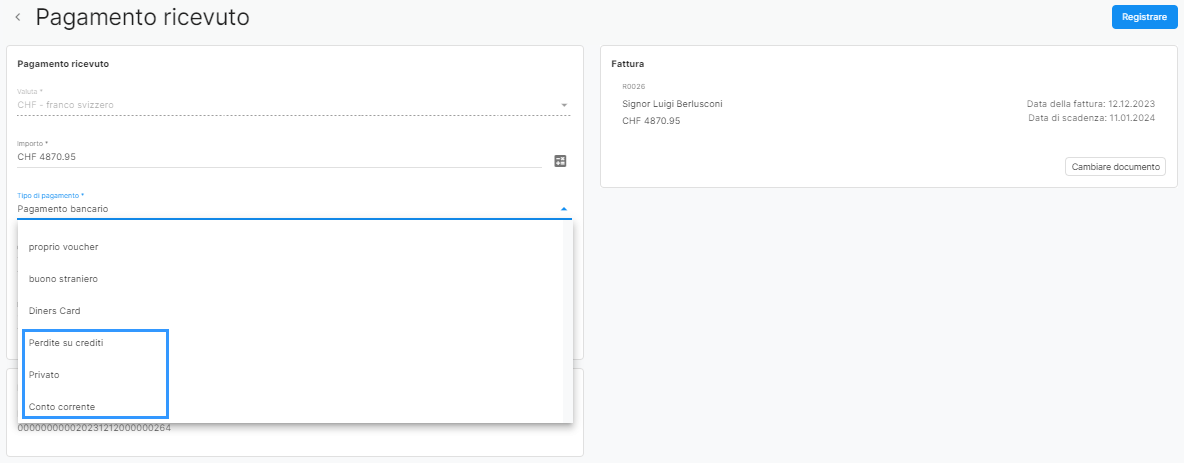Click the reference number below the dropdown
This screenshot has width=1184, height=463.
pos(94,428)
